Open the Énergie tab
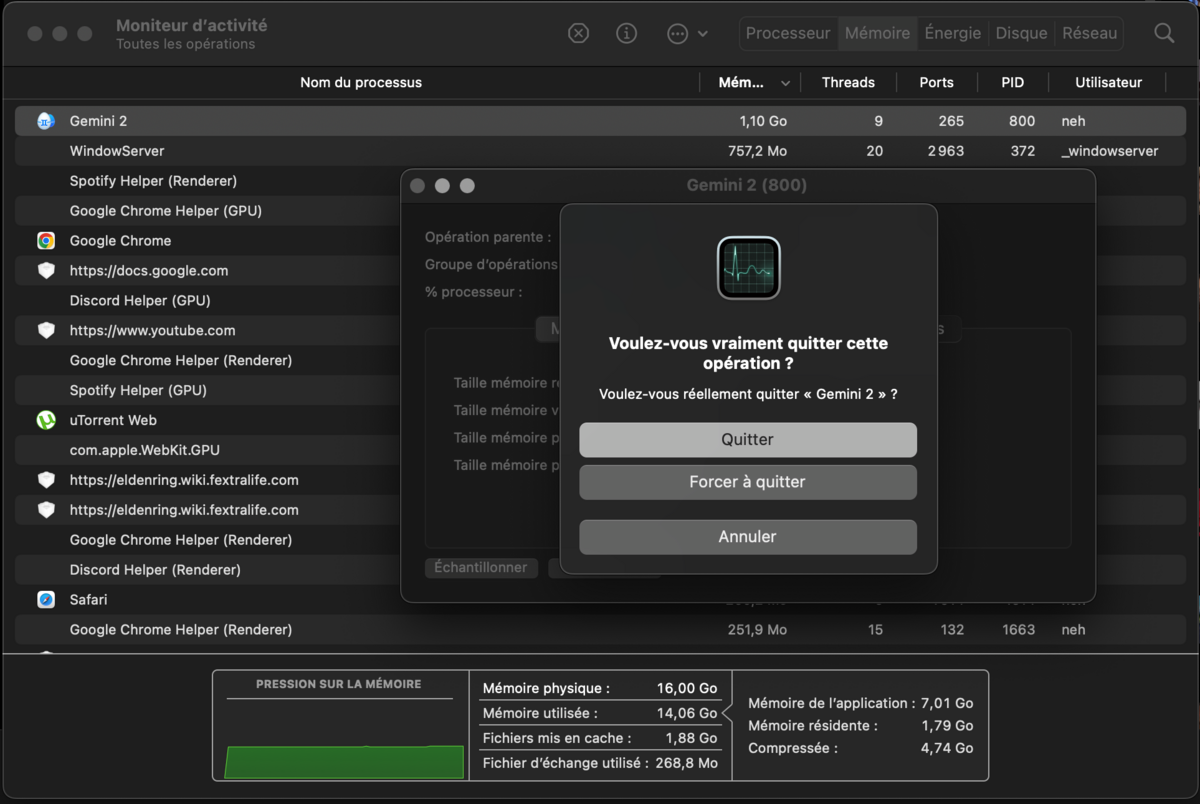This screenshot has width=1200, height=804. (x=953, y=33)
